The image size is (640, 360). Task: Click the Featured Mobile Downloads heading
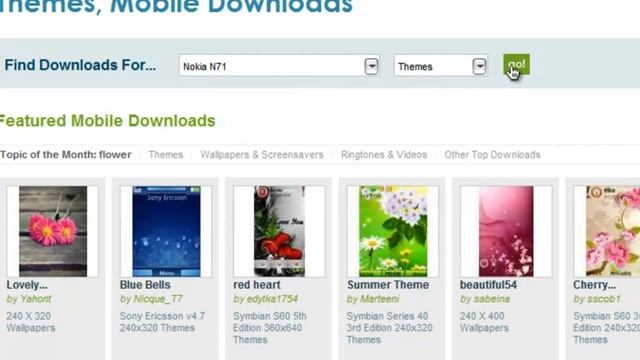point(107,121)
